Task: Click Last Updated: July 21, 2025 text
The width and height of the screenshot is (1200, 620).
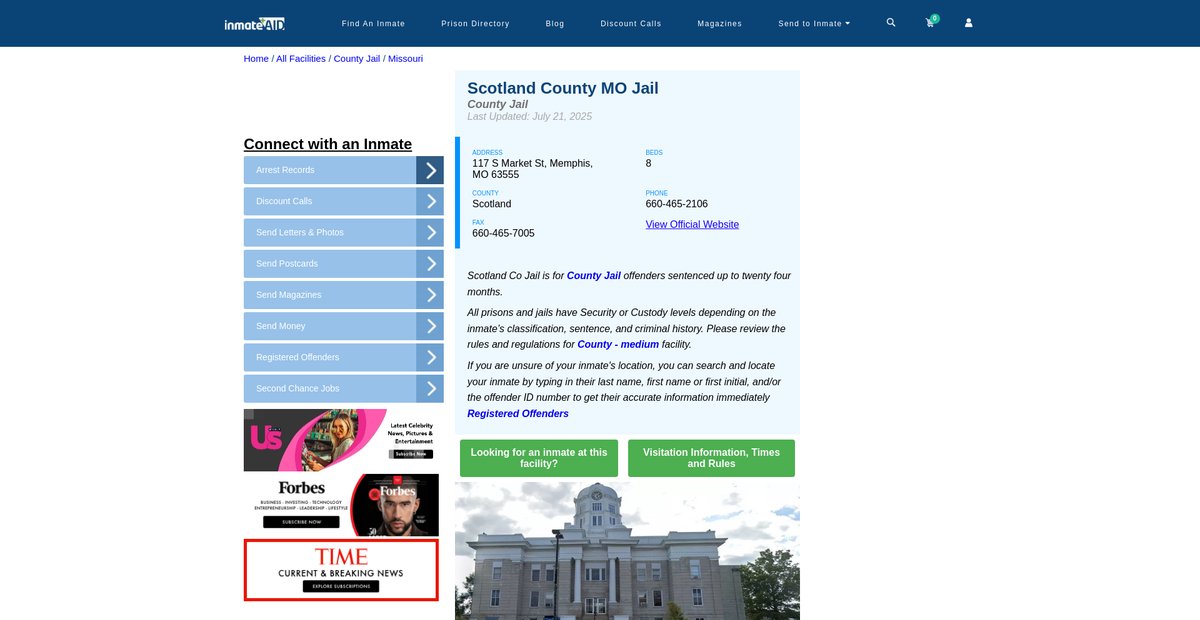Action: 530,117
